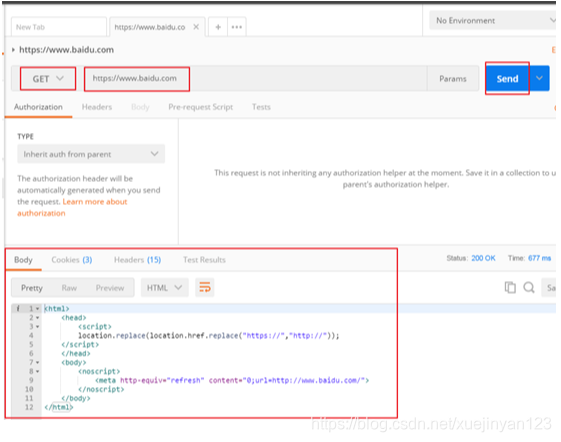Screen dimensions: 561x442
Task: Collapse the body tag fold arrow on line 7
Action: (x=37, y=363)
